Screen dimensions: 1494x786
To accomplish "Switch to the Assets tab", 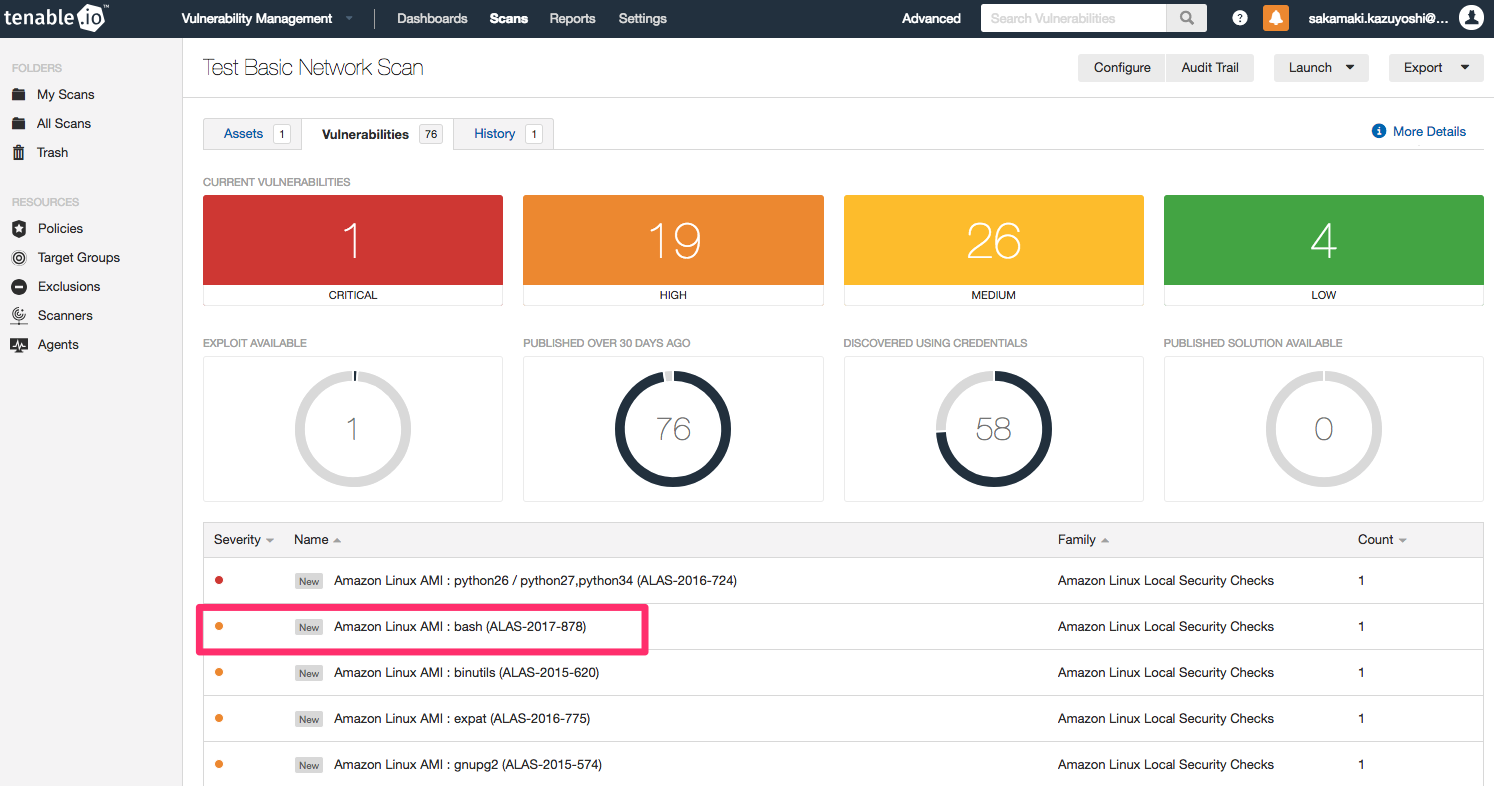I will click(244, 134).
